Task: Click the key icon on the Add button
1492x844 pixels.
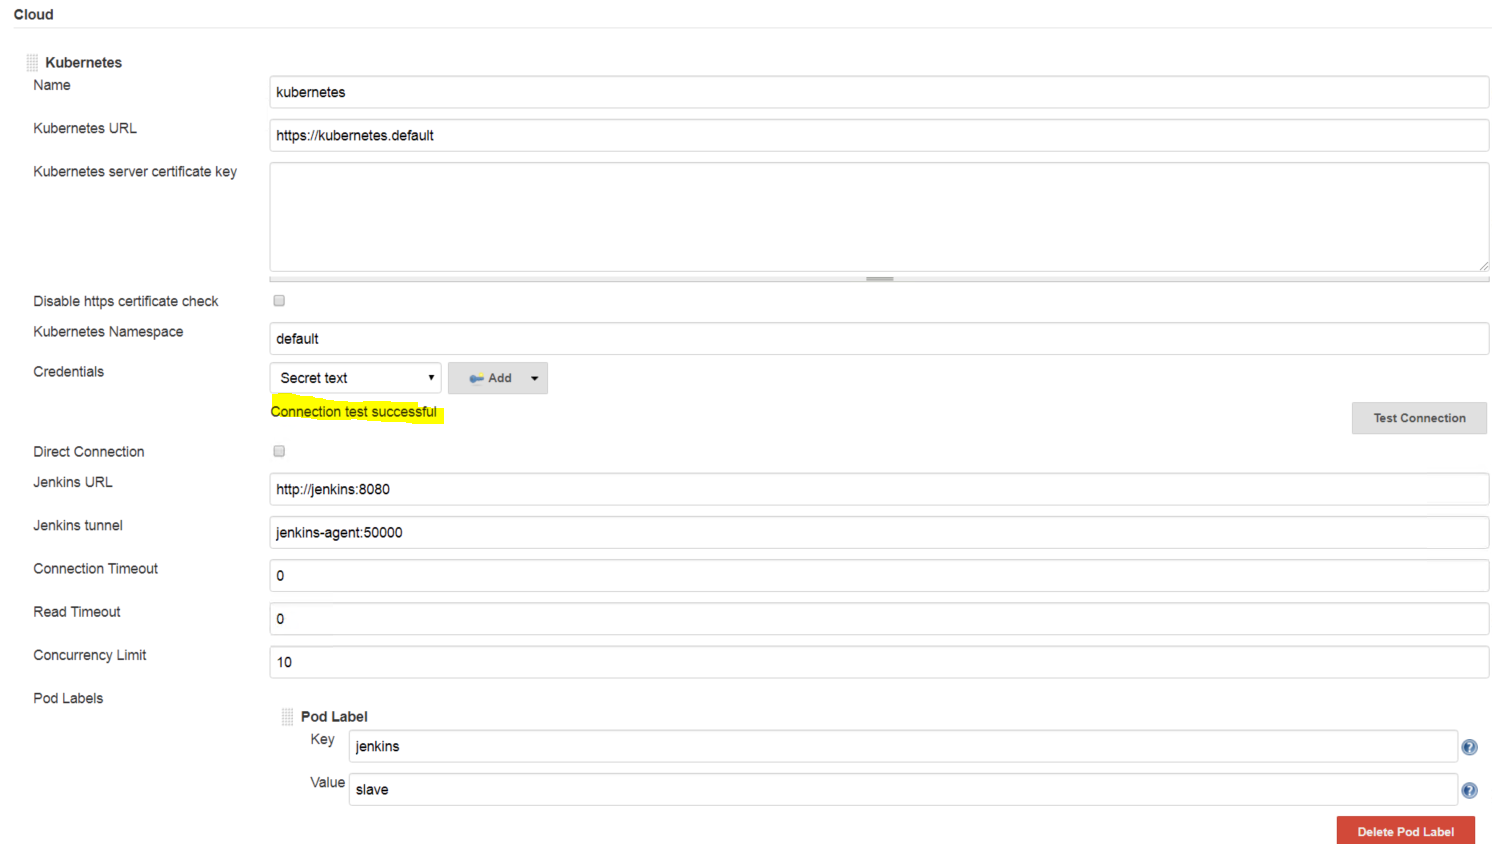Action: (x=479, y=378)
